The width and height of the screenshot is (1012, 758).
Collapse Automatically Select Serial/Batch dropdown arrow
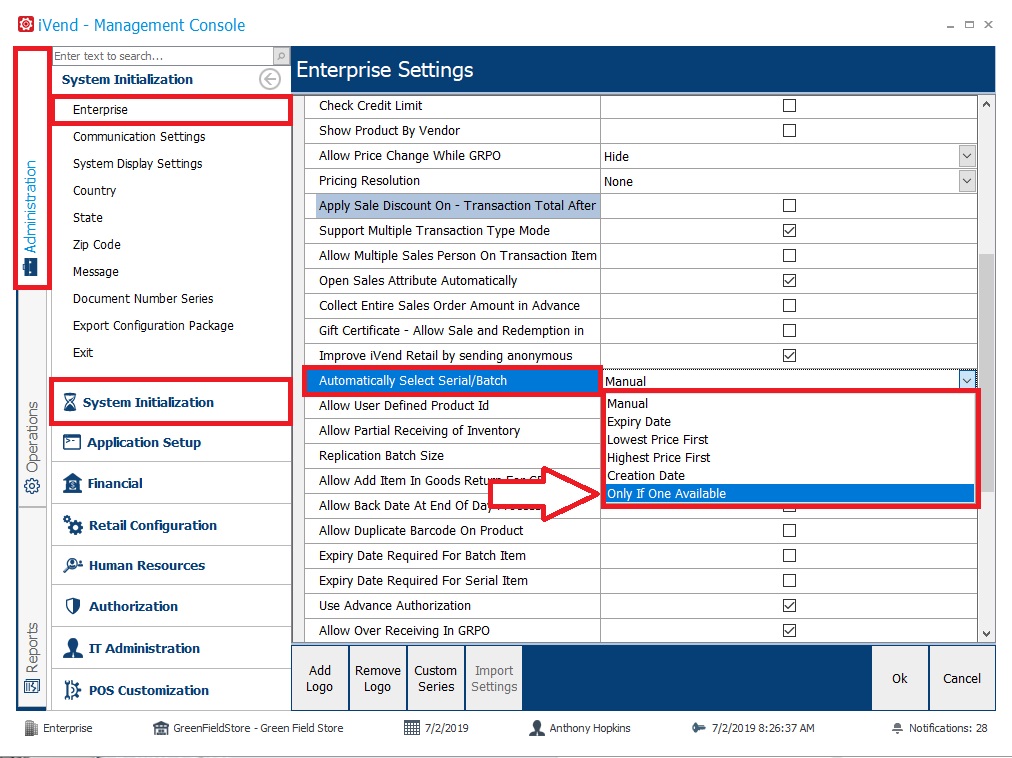966,381
